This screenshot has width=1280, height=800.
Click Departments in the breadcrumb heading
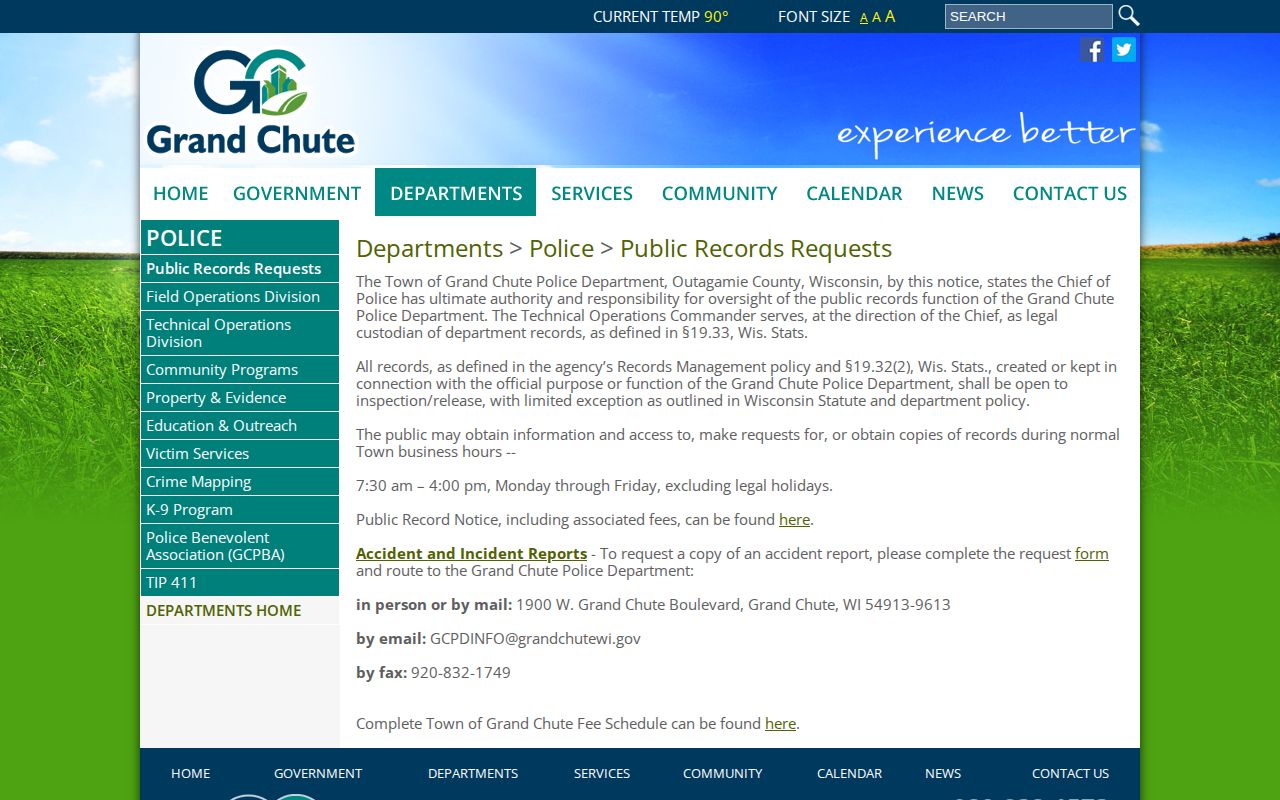[x=429, y=248]
